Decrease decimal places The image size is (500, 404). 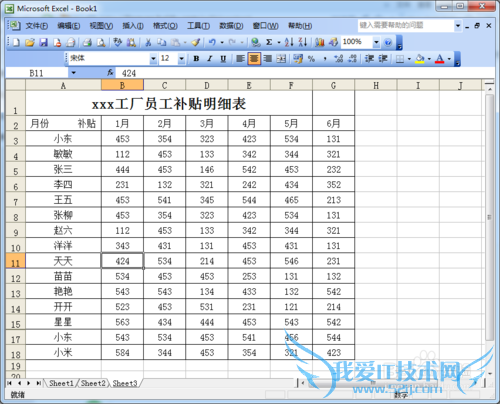coord(352,59)
